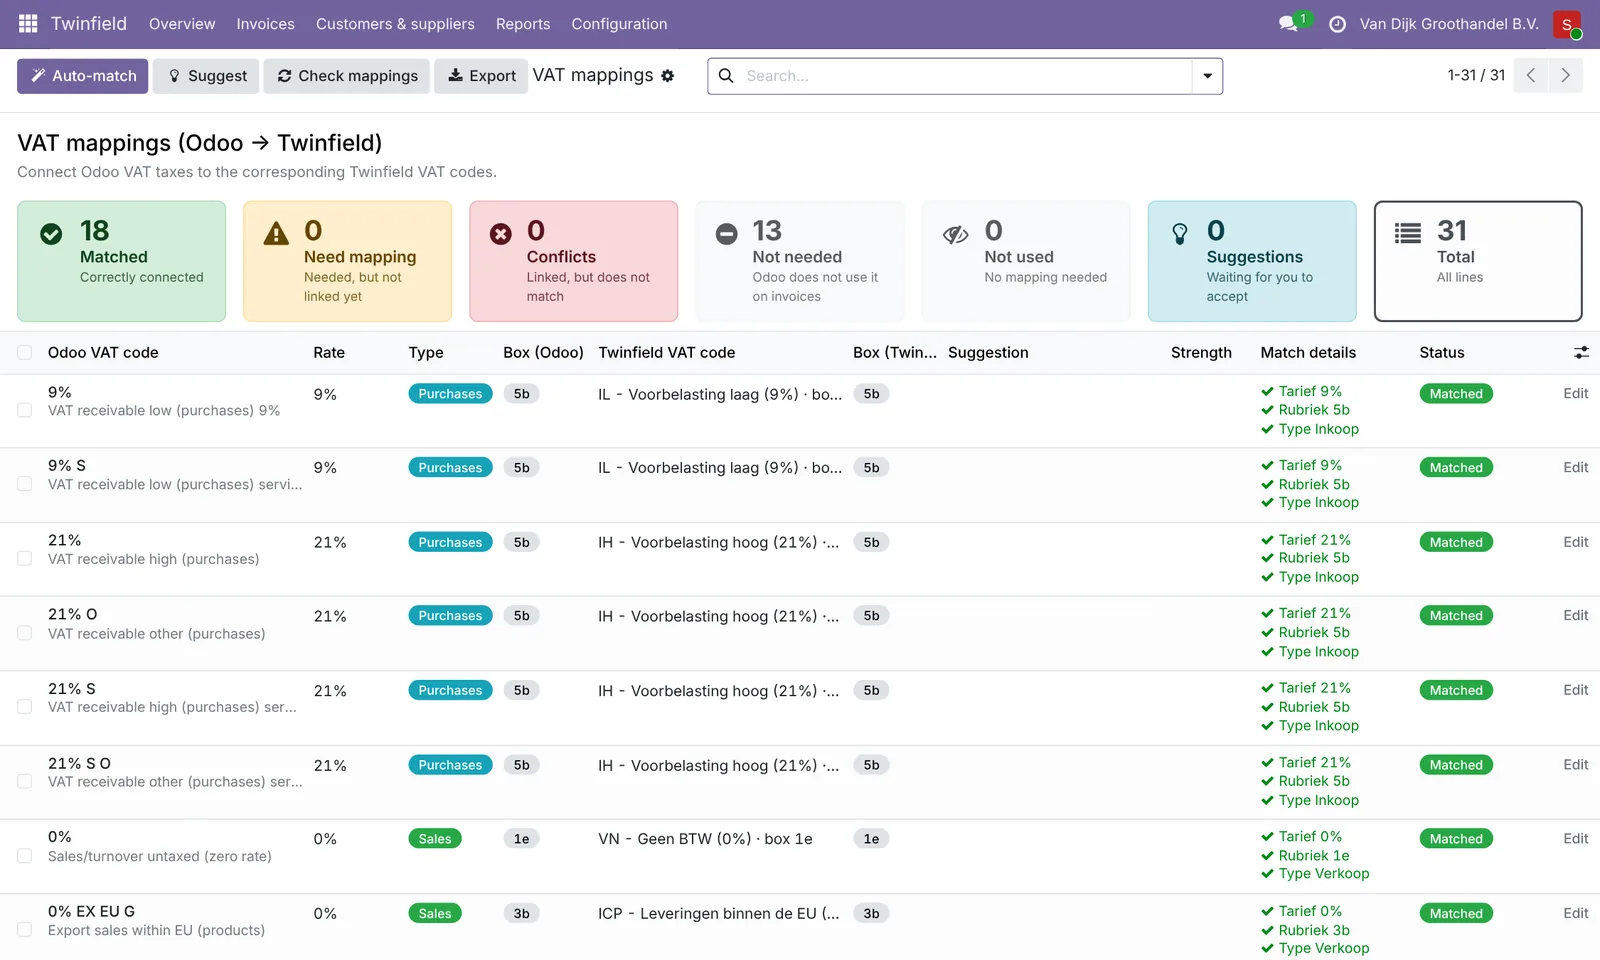The width and height of the screenshot is (1600, 960).
Task: Open the user avatar menu
Action: [x=1567, y=24]
